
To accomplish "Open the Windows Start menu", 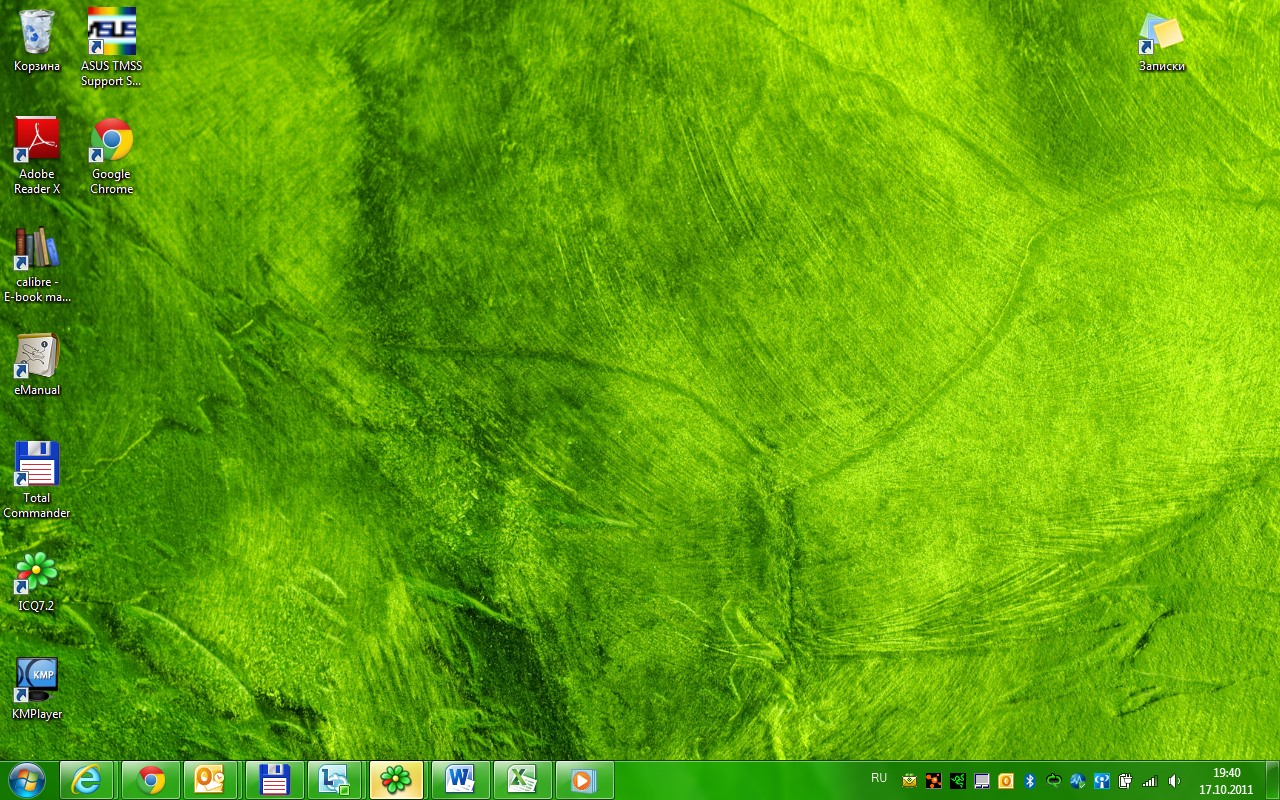I will coord(26,780).
